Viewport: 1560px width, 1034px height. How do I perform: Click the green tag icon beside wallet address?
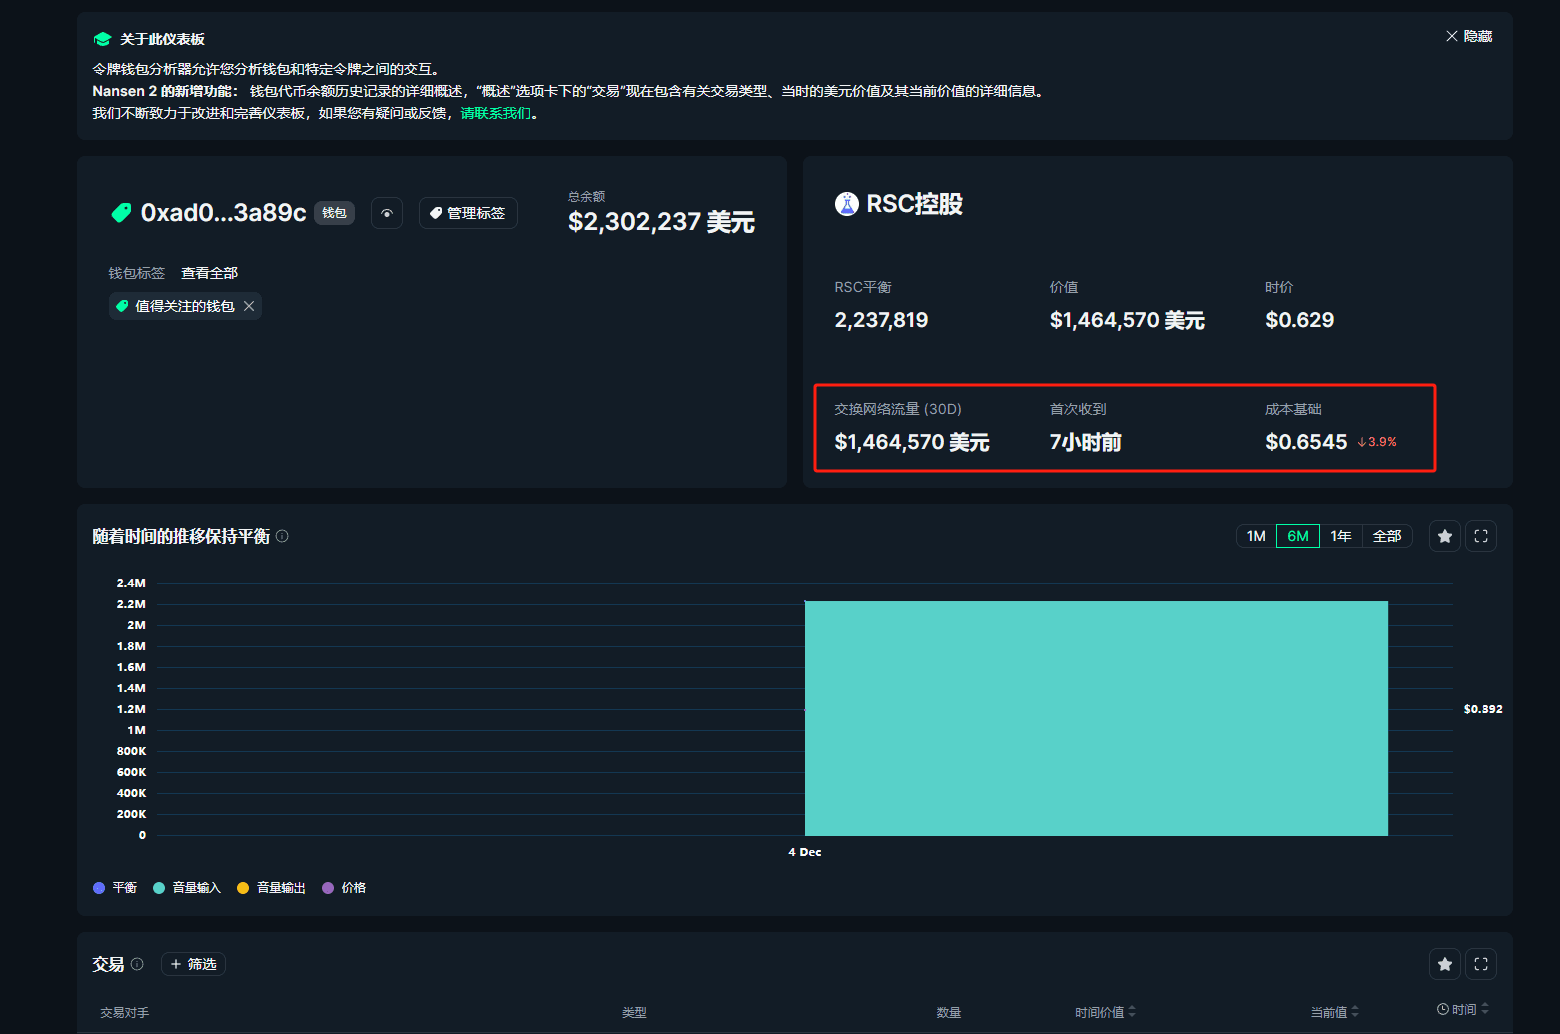pyautogui.click(x=121, y=213)
